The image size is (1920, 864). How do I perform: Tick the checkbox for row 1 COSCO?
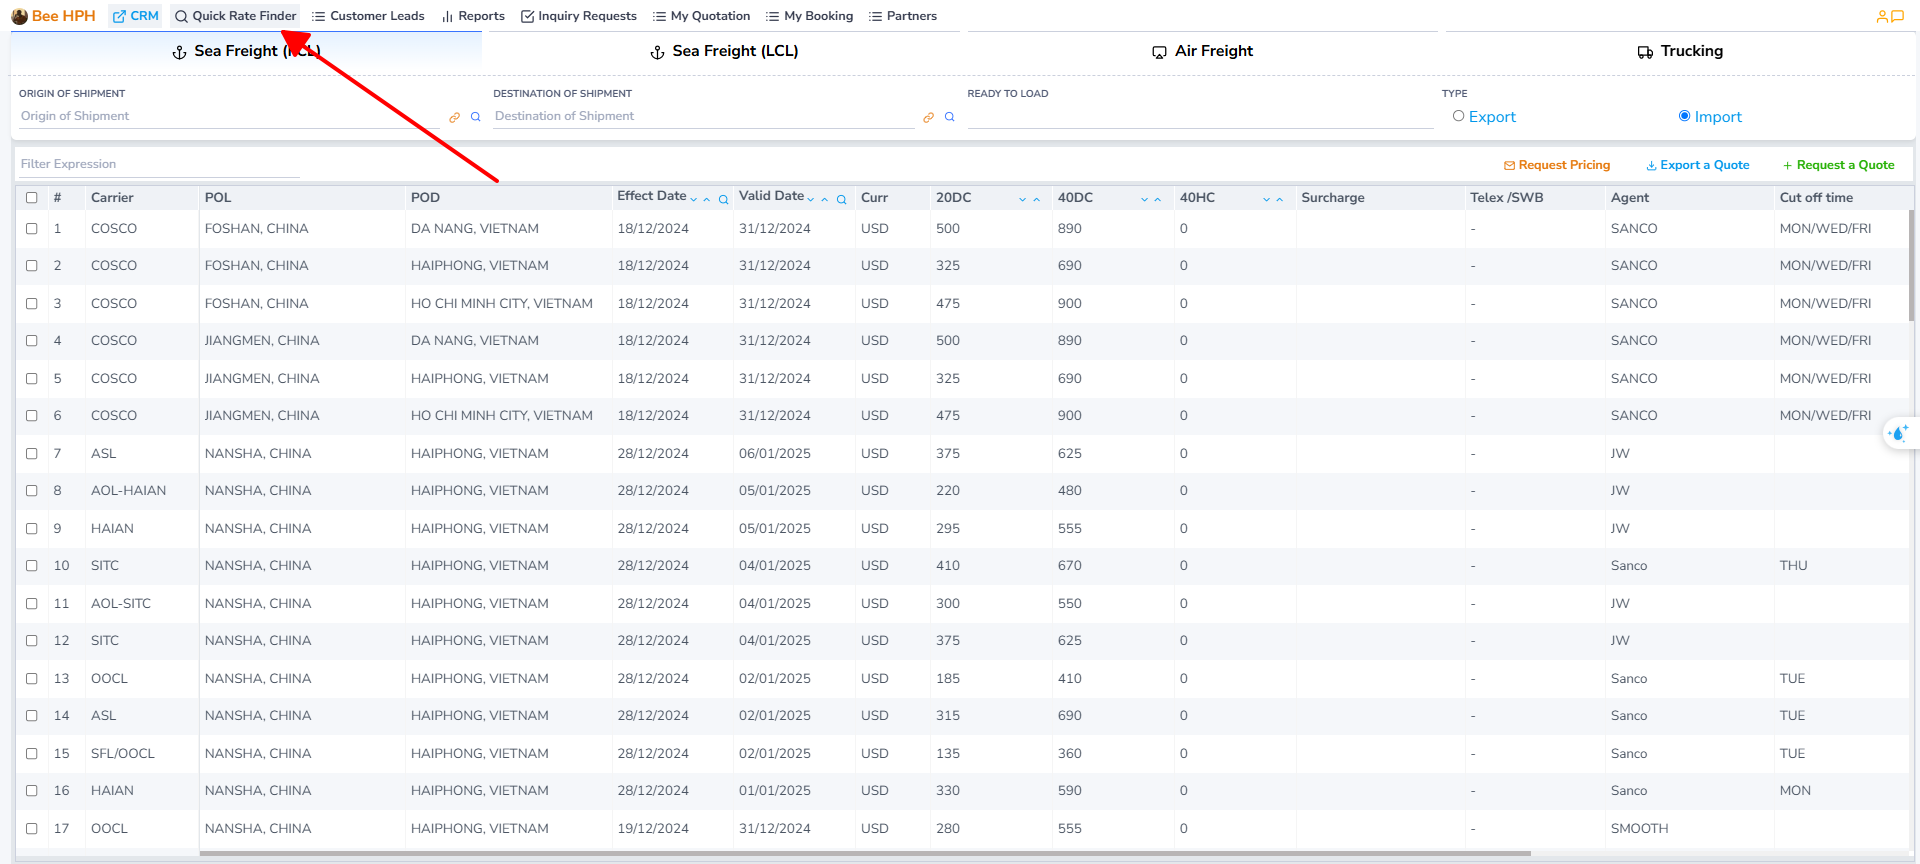point(32,229)
